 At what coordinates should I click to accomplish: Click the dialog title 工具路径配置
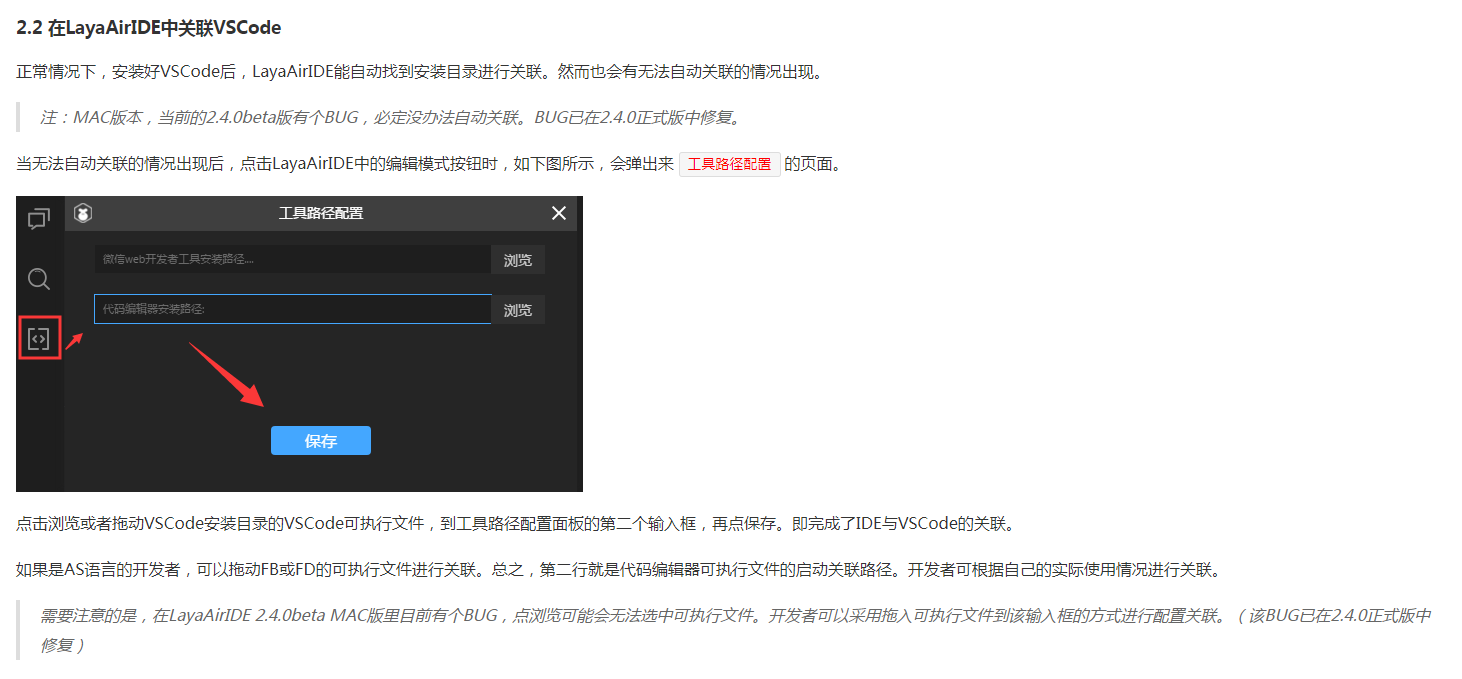tap(321, 213)
